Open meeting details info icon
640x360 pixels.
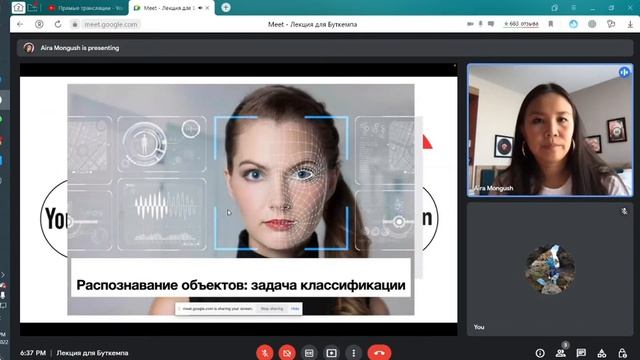click(540, 353)
